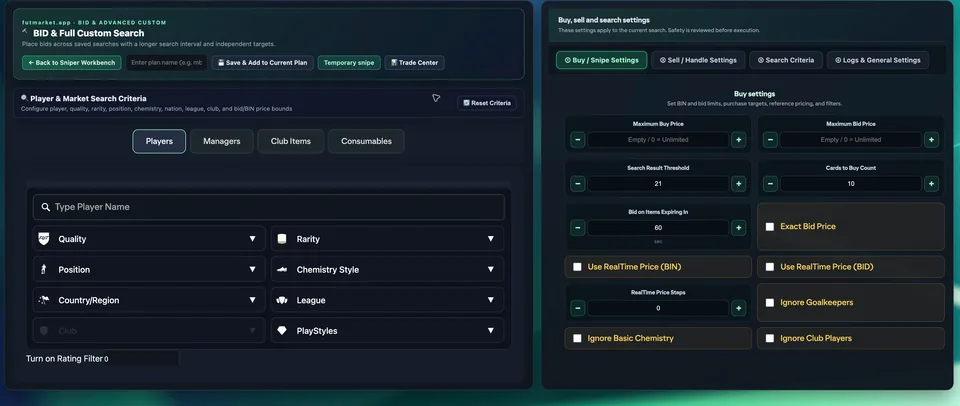Click the Temporary snipe button
The height and width of the screenshot is (406, 960).
(x=349, y=62)
